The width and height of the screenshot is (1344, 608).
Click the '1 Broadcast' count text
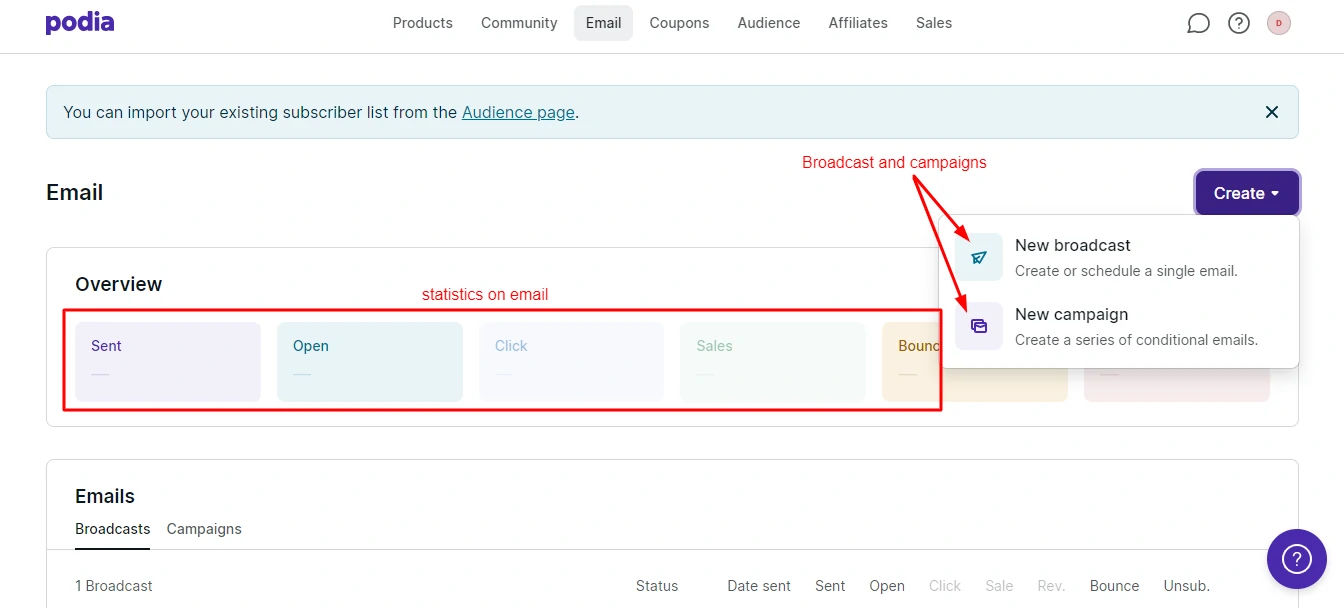click(114, 586)
